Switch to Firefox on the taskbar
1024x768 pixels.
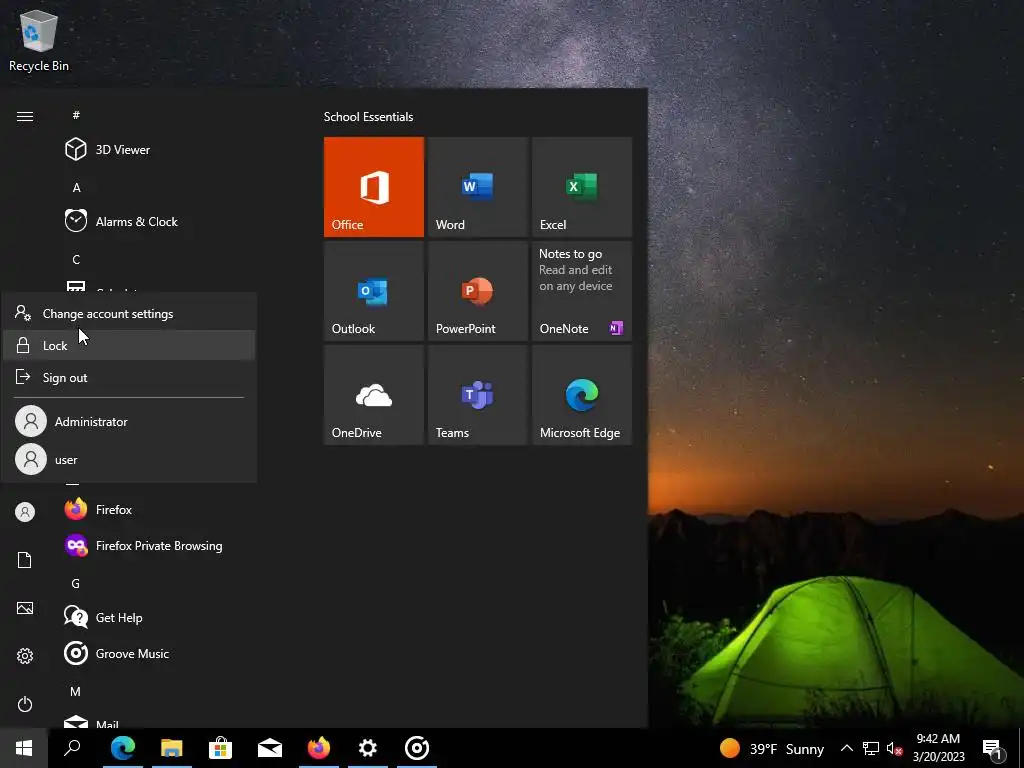click(x=319, y=748)
